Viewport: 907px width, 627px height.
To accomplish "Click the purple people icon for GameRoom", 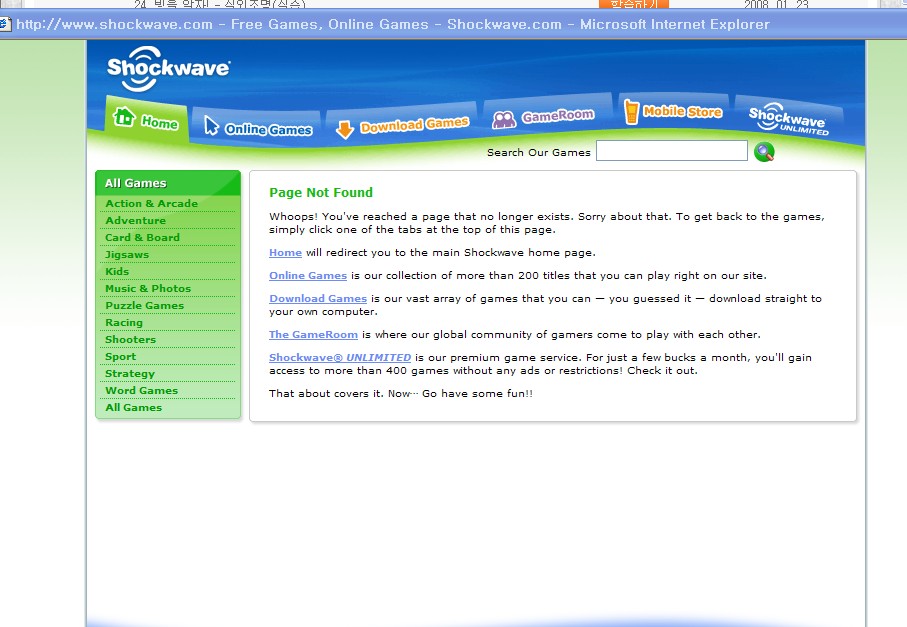I will click(504, 119).
